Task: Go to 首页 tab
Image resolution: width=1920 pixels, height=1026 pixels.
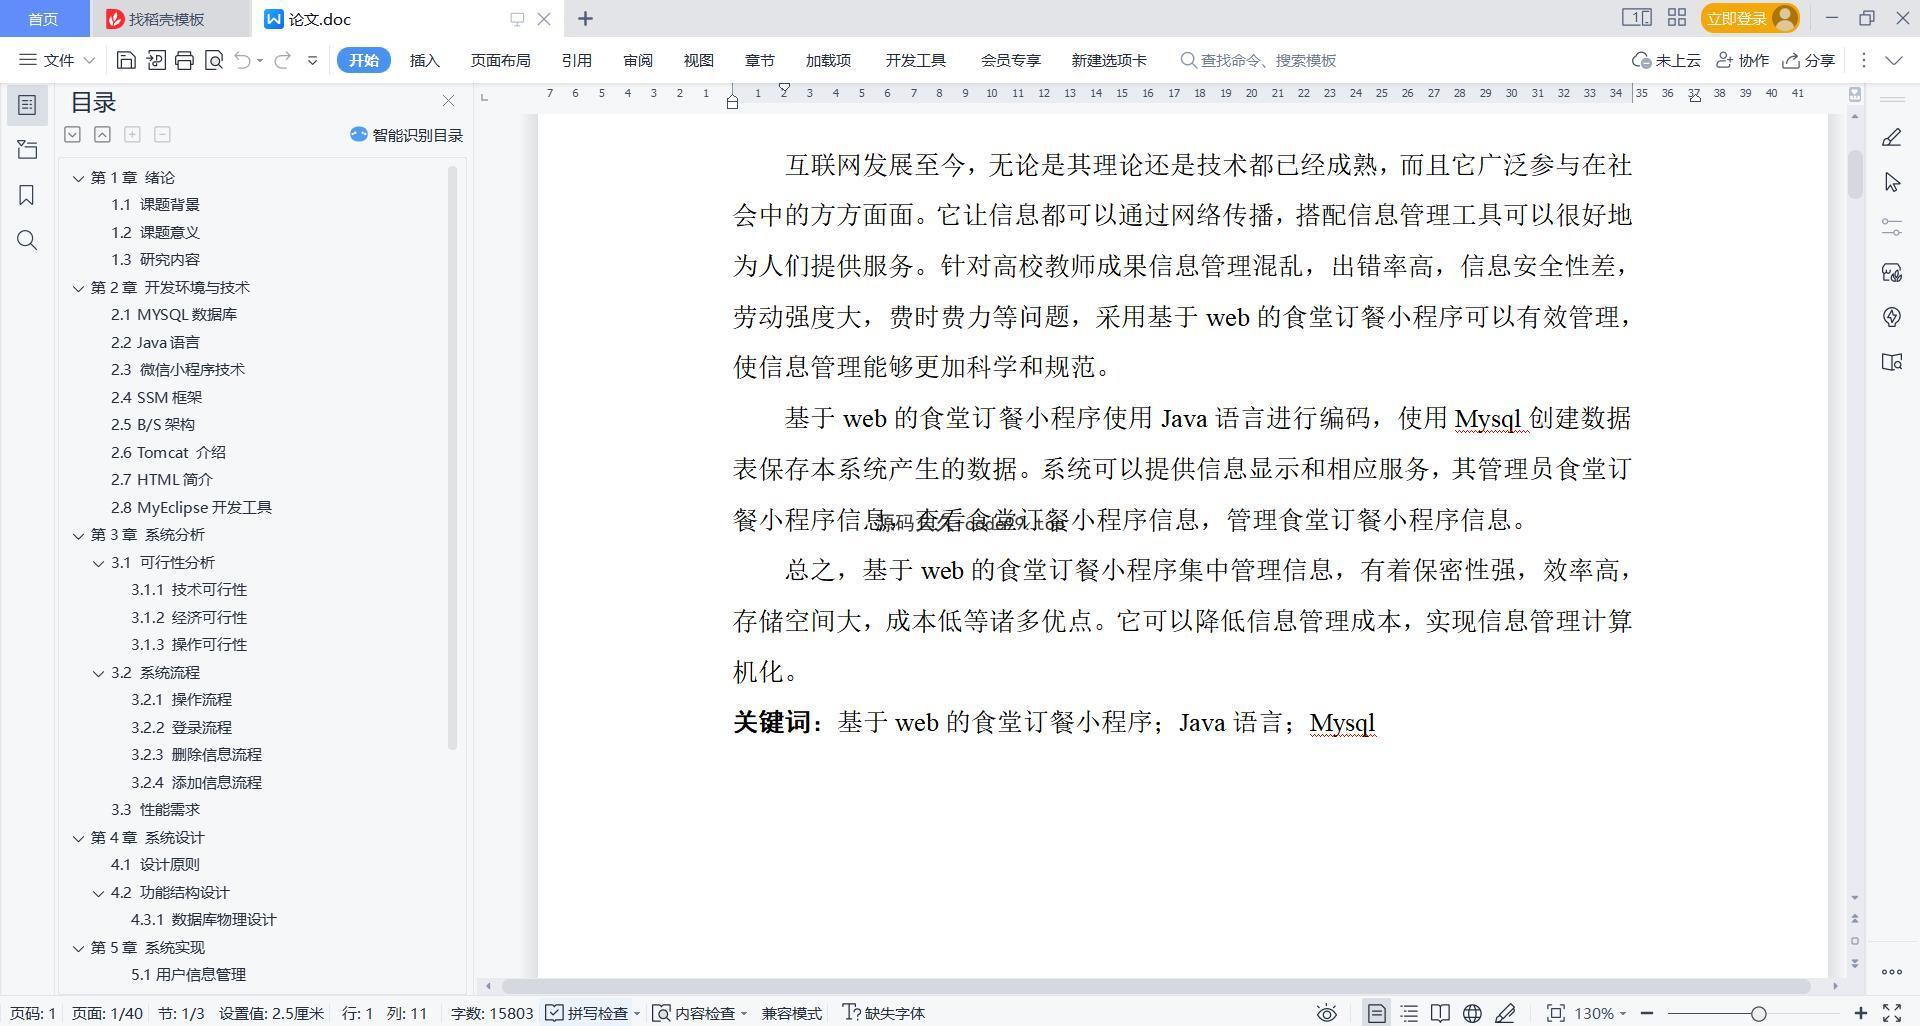Action: 43,19
